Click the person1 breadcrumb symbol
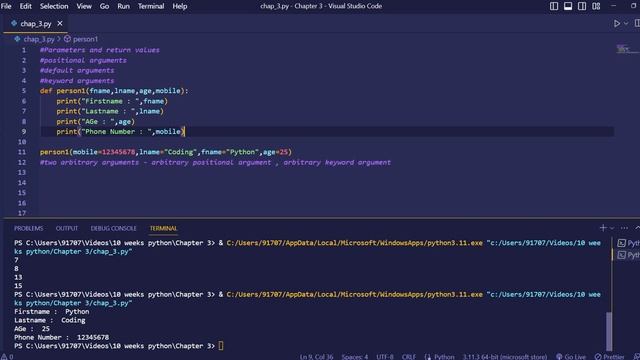This screenshot has height=360, width=640. (85, 39)
